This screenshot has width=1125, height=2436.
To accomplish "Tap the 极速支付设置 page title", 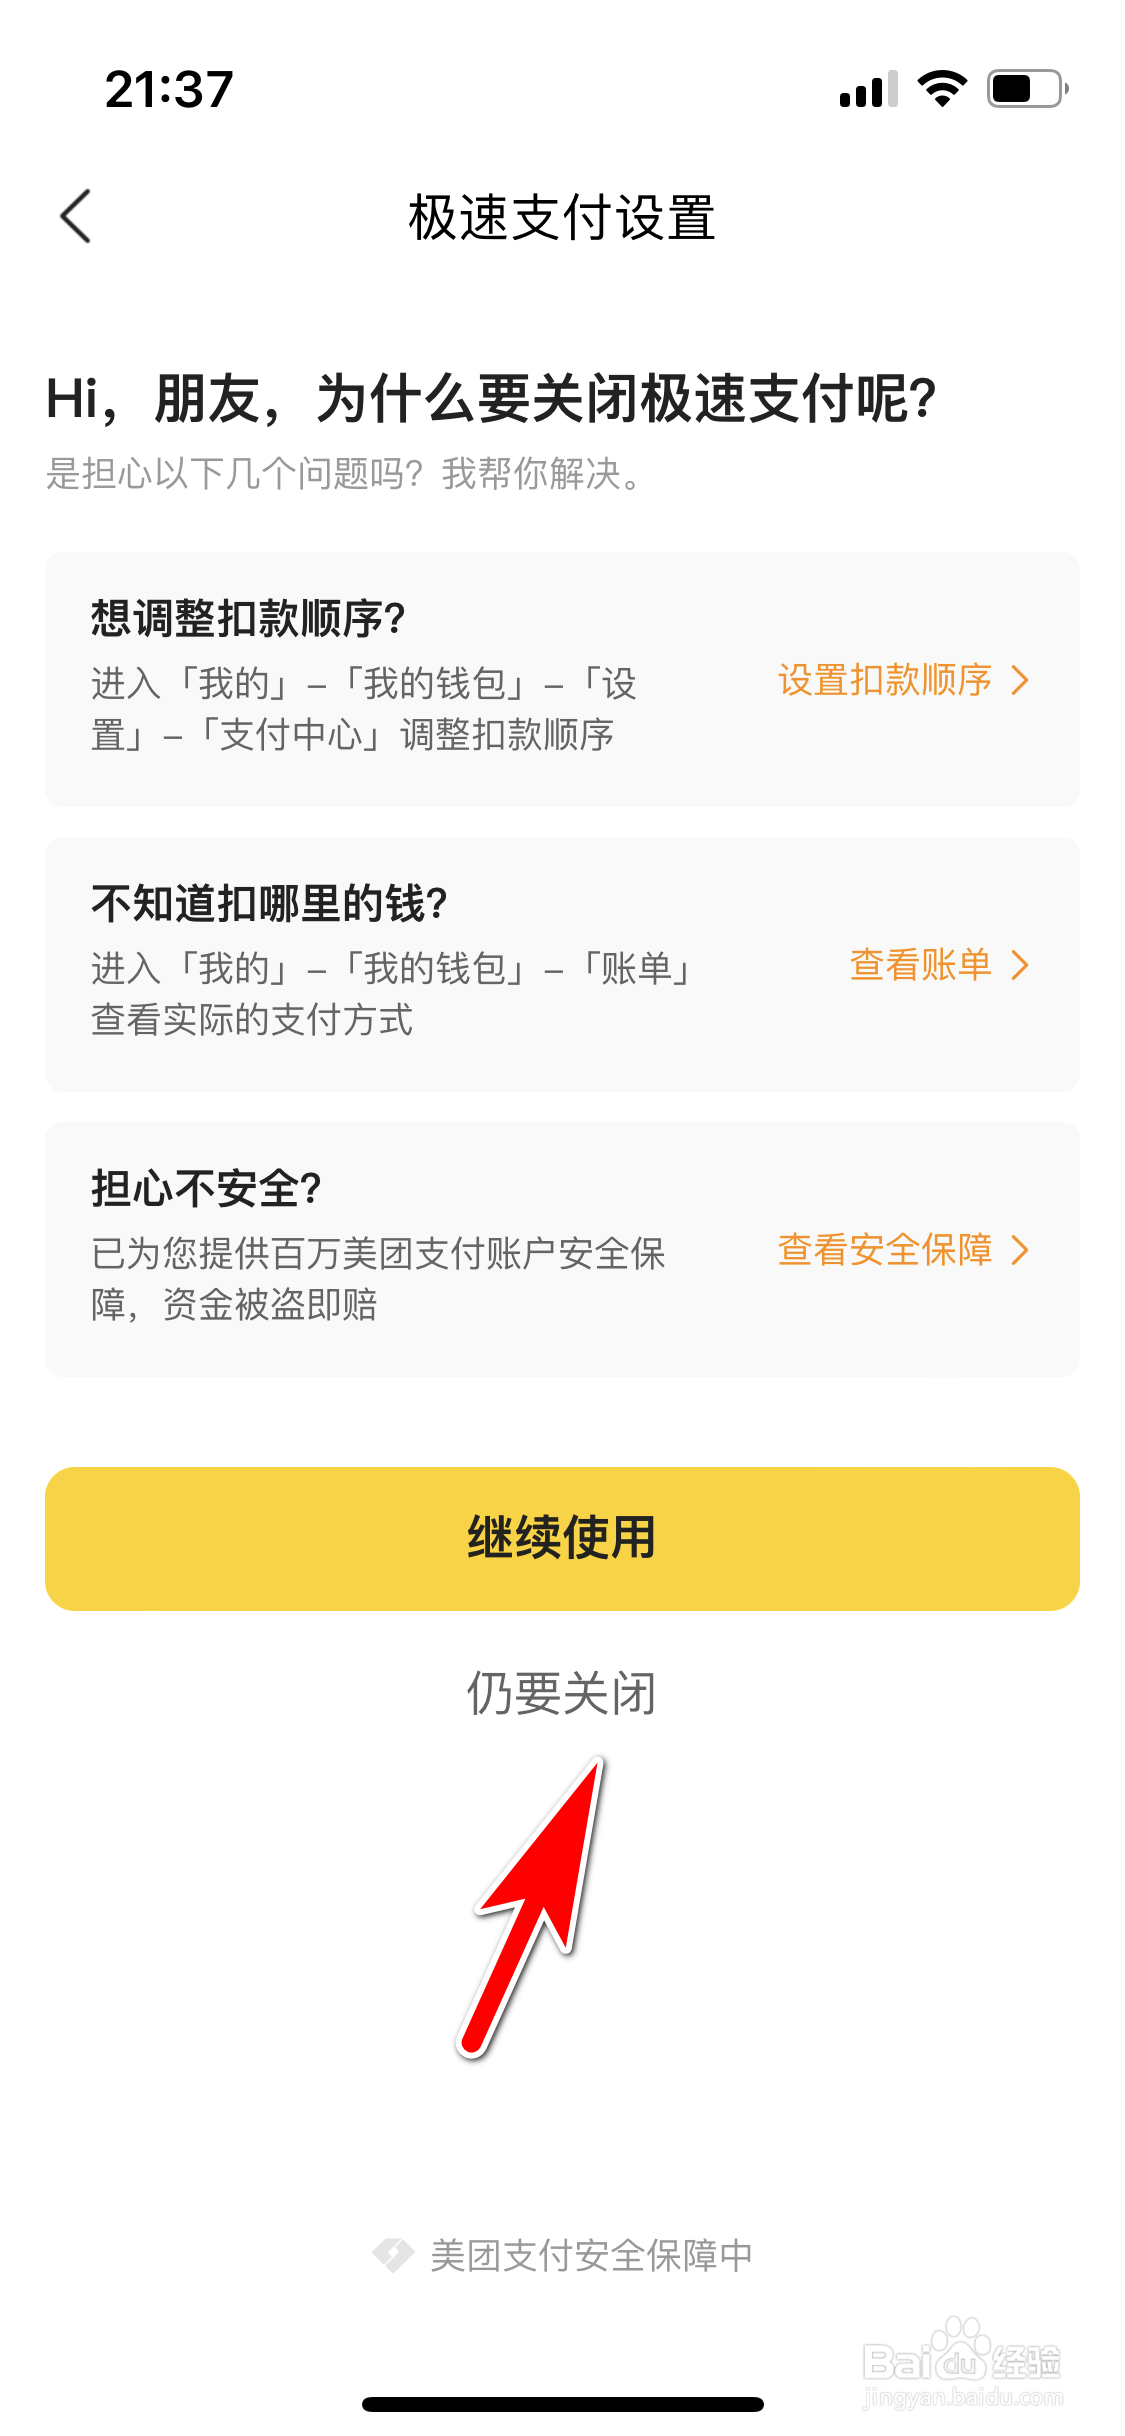I will pos(562,217).
